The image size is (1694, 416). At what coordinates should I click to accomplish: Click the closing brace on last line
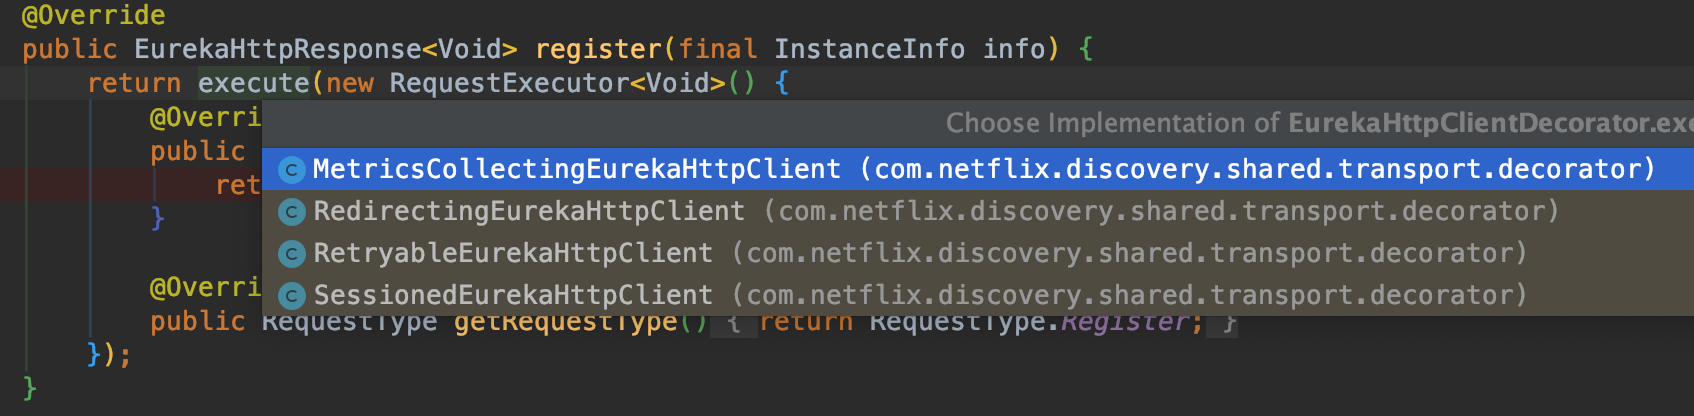click(30, 388)
